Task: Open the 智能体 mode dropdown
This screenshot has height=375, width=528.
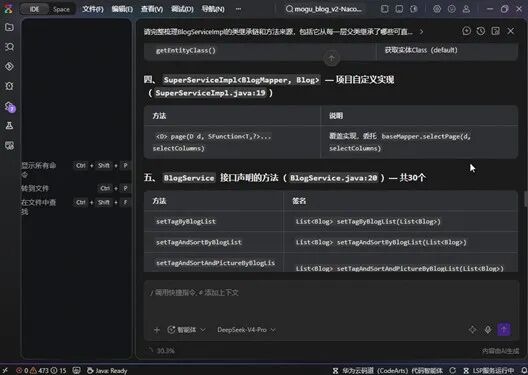Action: pos(186,330)
